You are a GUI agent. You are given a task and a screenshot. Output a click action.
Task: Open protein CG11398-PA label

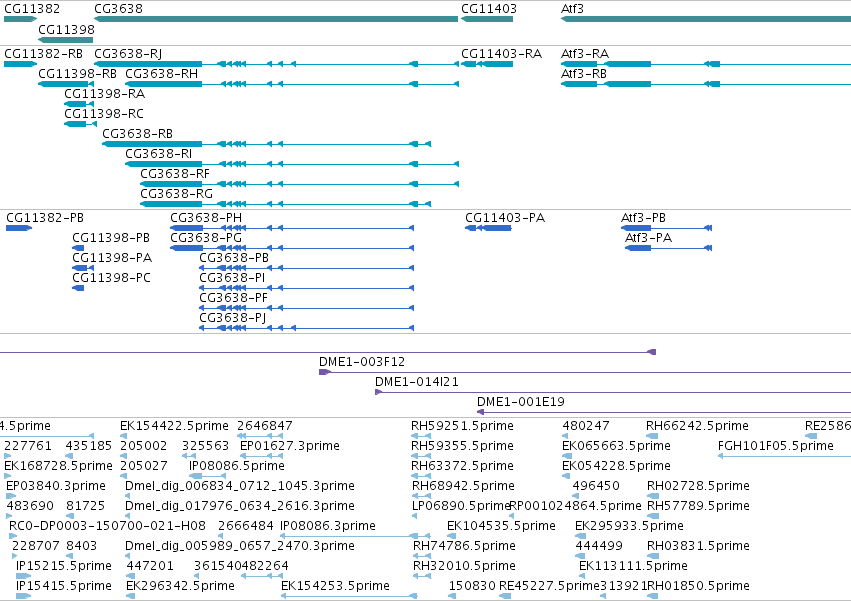click(112, 258)
